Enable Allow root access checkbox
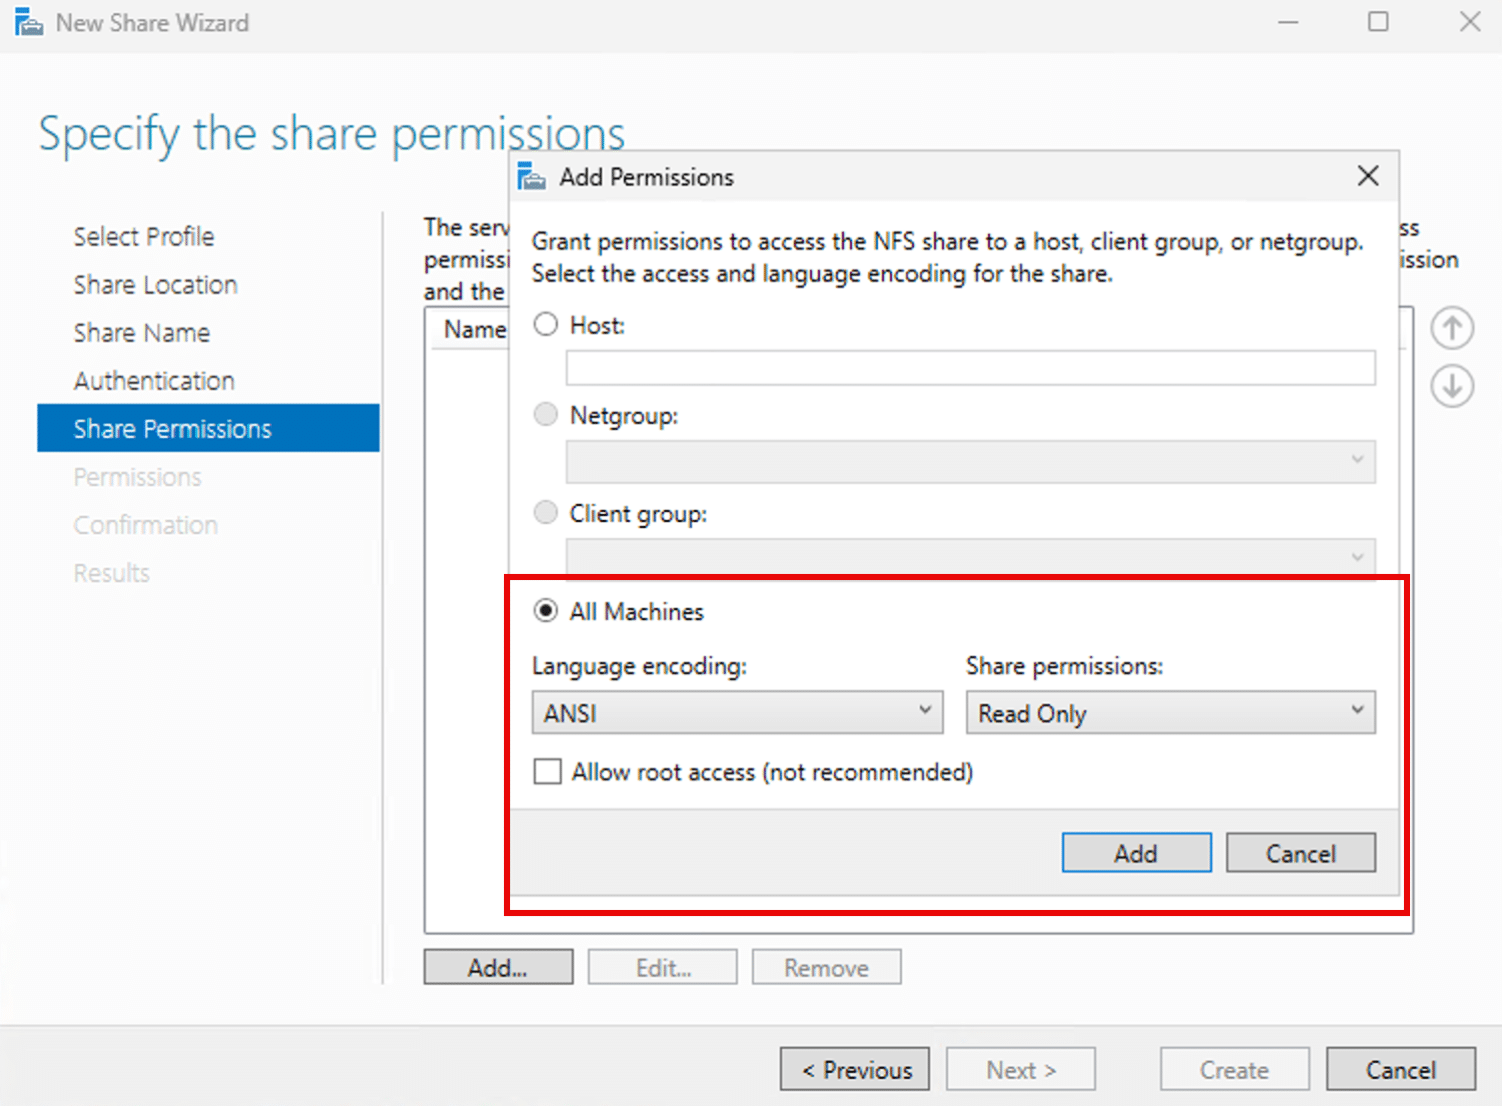Viewport: 1502px width, 1106px height. (x=547, y=771)
